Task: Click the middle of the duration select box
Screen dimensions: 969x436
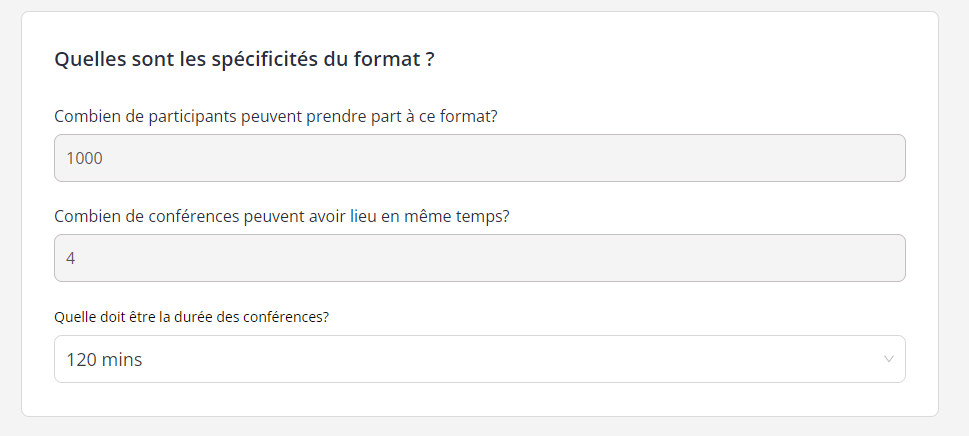Action: 480,359
